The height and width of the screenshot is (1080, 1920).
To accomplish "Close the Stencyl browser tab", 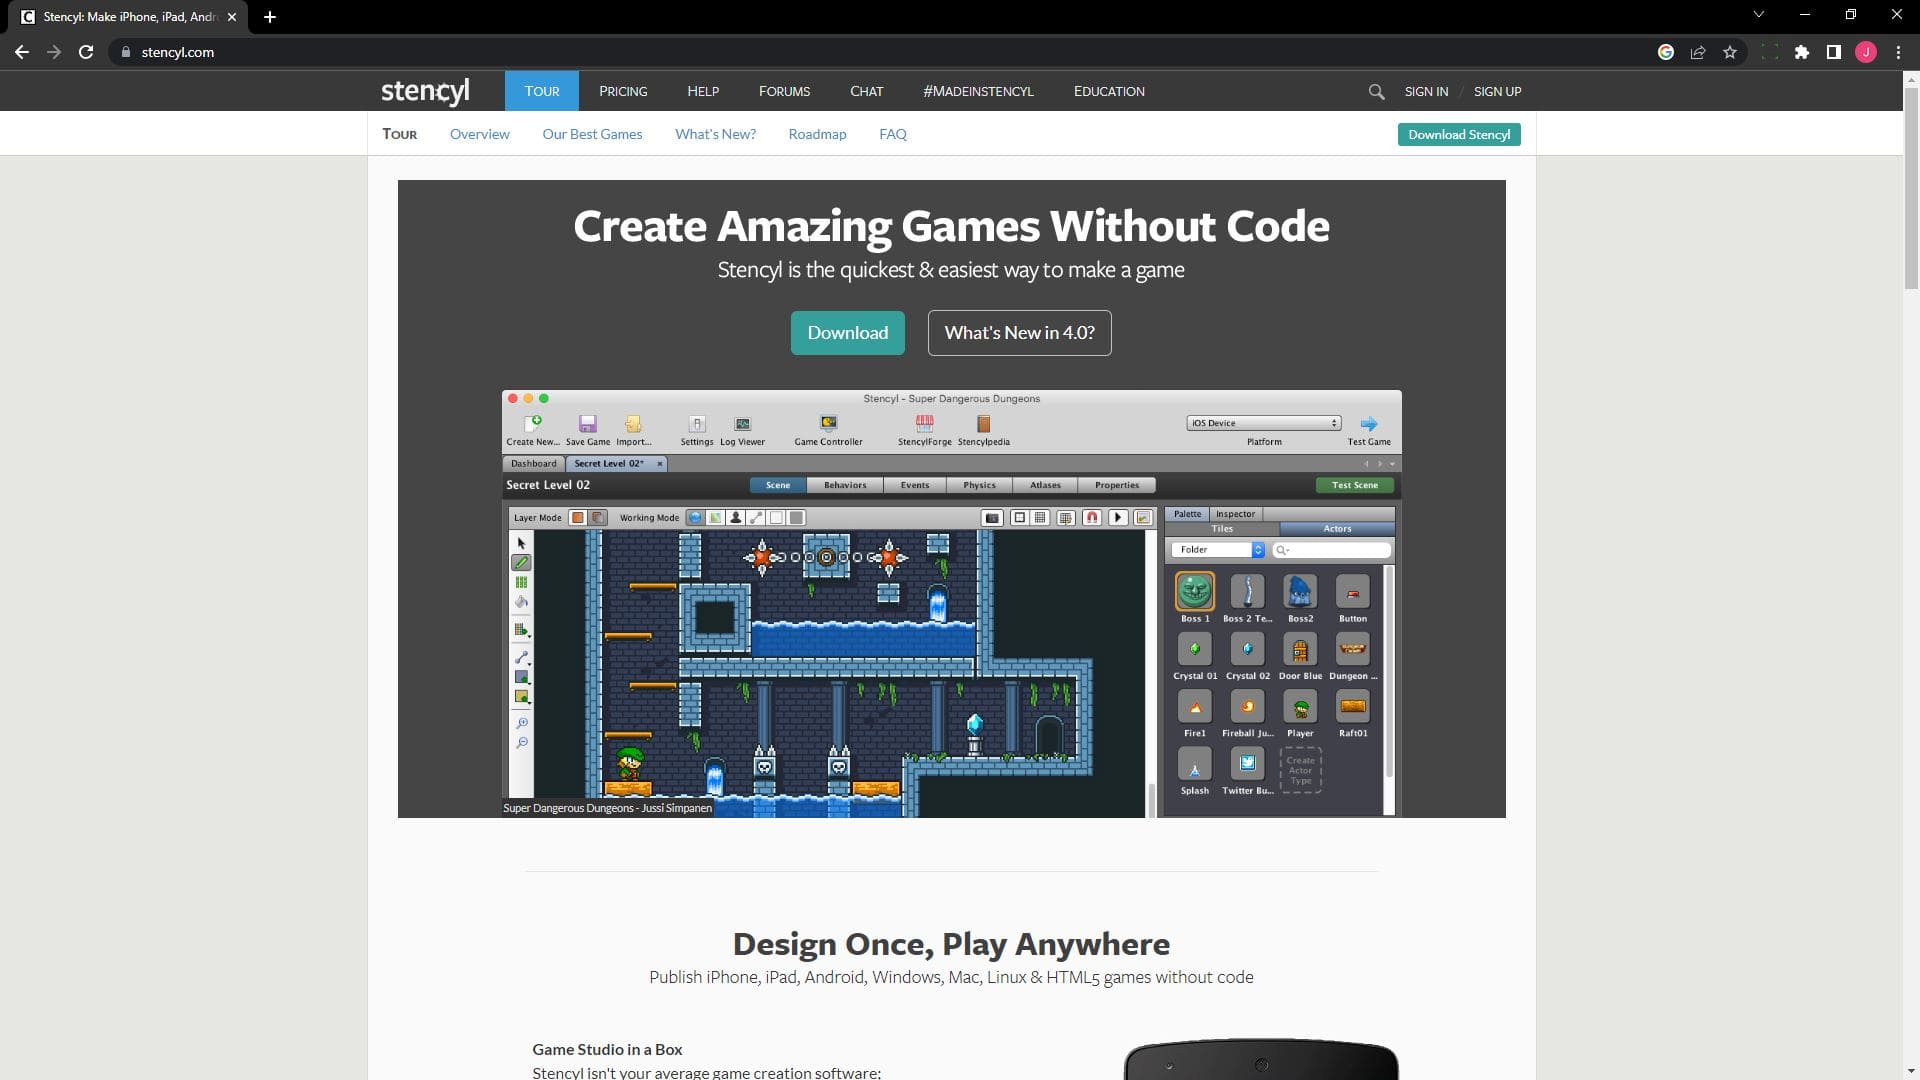I will coord(232,17).
